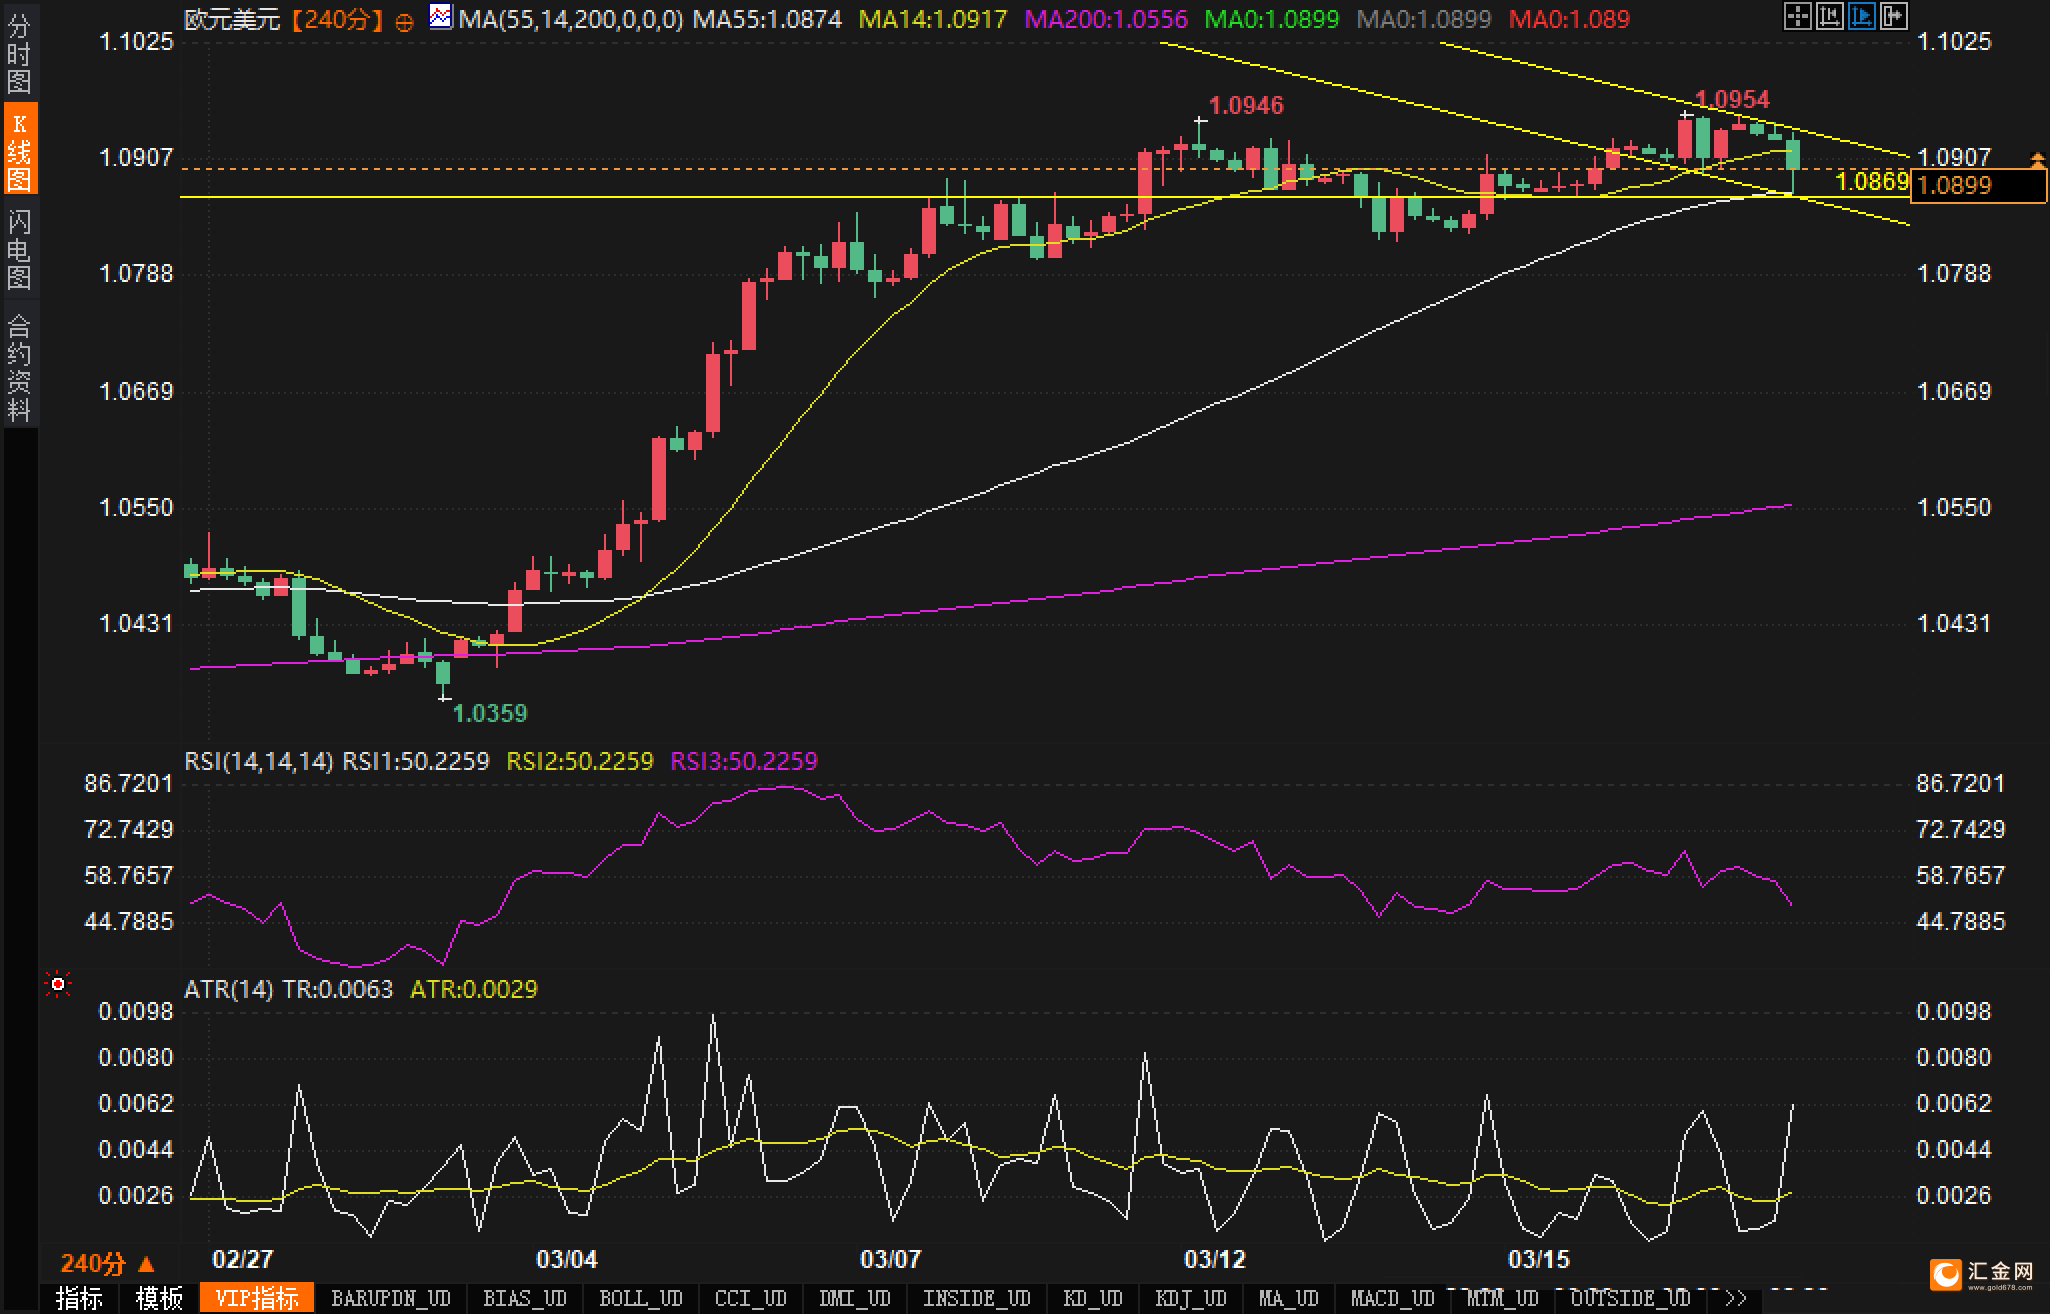Image resolution: width=2050 pixels, height=1314 pixels.
Task: Click the ATR:0.0029 value label
Action: (x=474, y=989)
